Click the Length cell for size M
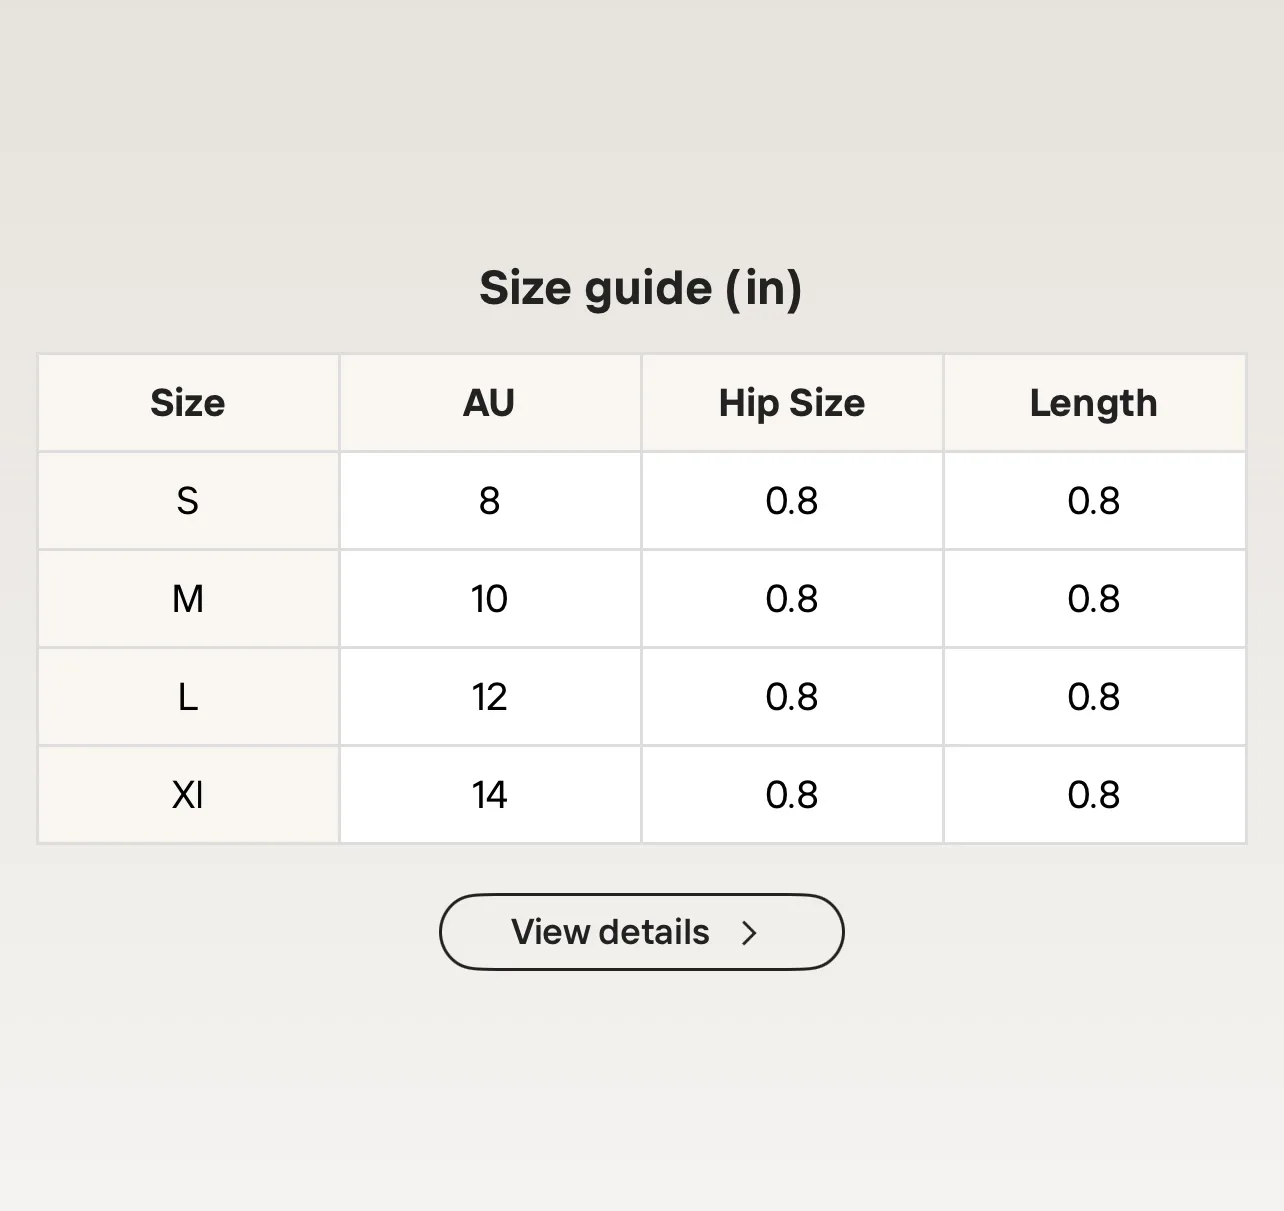 click(x=1094, y=599)
